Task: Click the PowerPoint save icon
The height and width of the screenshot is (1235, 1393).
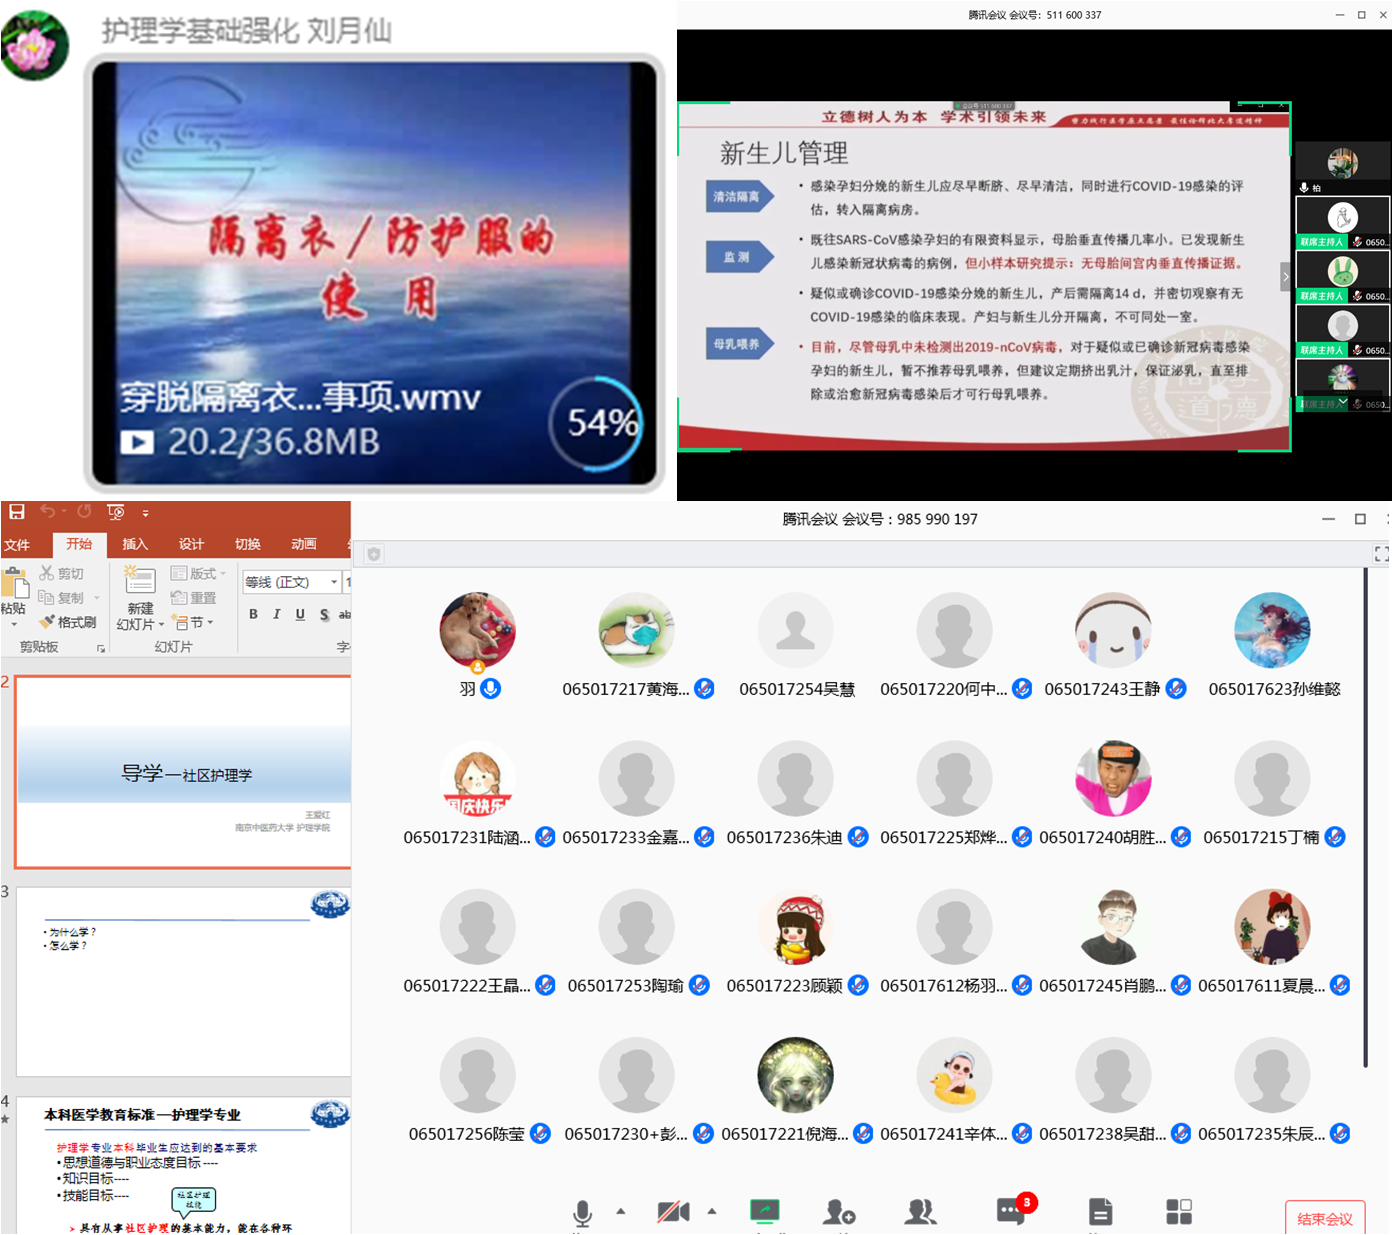Action: point(17,512)
